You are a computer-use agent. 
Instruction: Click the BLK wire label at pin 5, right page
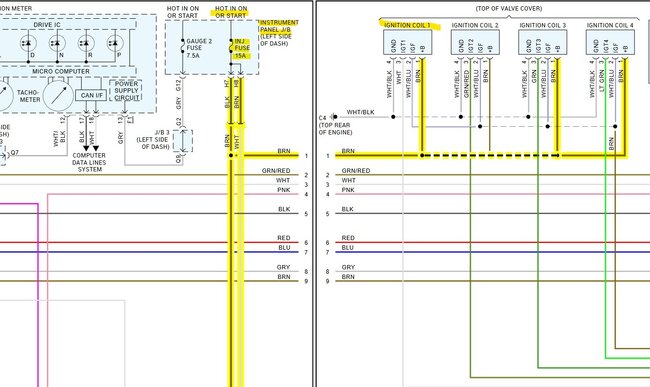coord(347,209)
